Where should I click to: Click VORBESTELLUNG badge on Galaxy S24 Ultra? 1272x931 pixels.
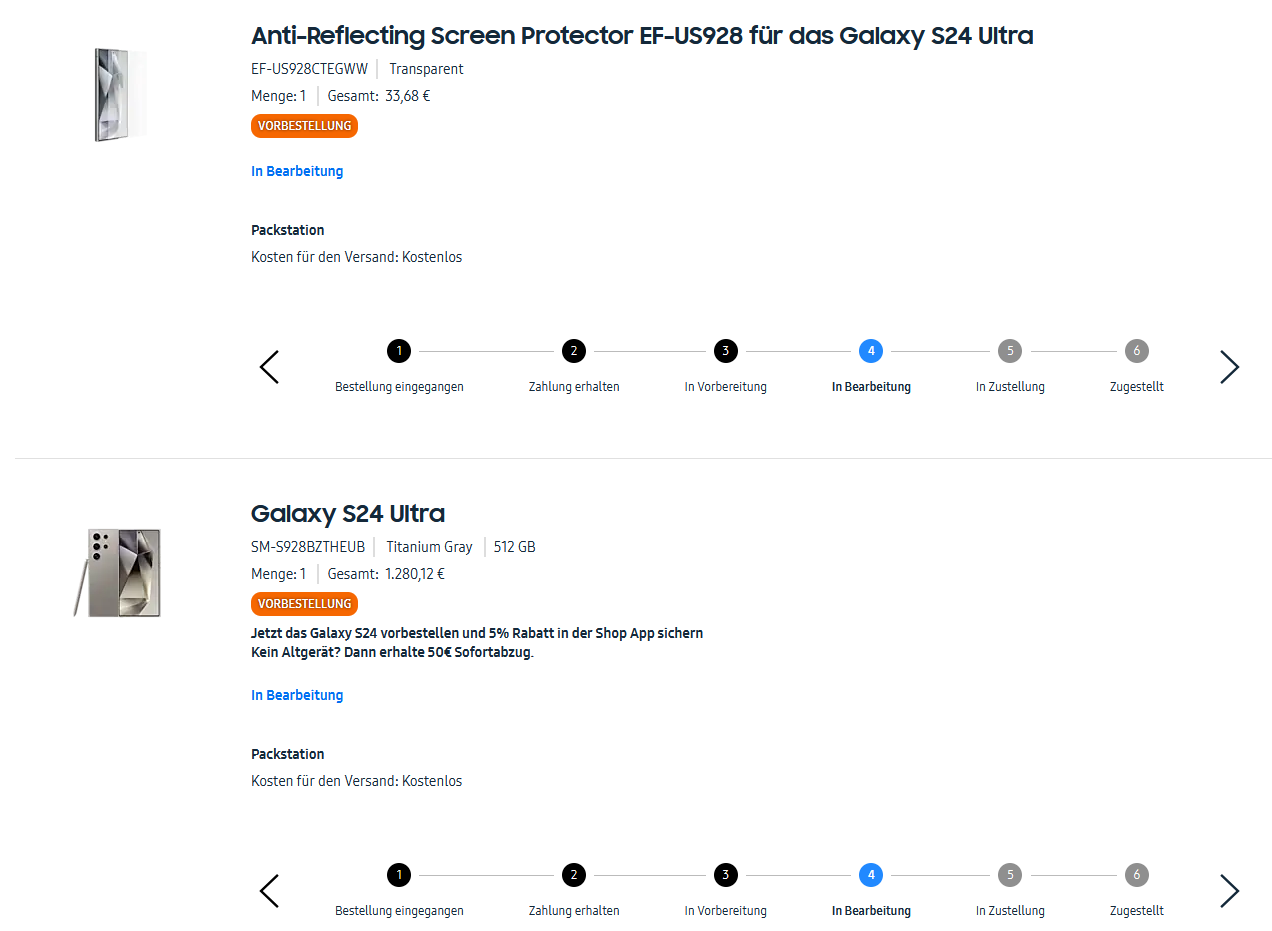point(304,604)
